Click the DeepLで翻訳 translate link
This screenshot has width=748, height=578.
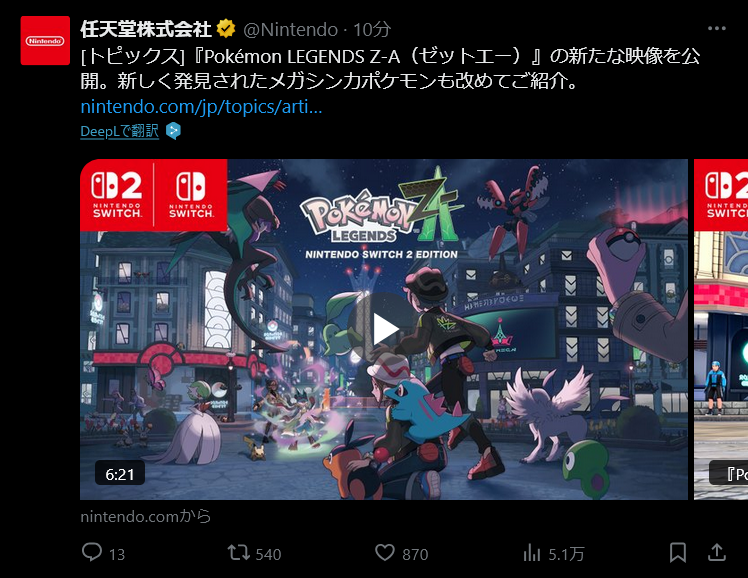[x=119, y=131]
